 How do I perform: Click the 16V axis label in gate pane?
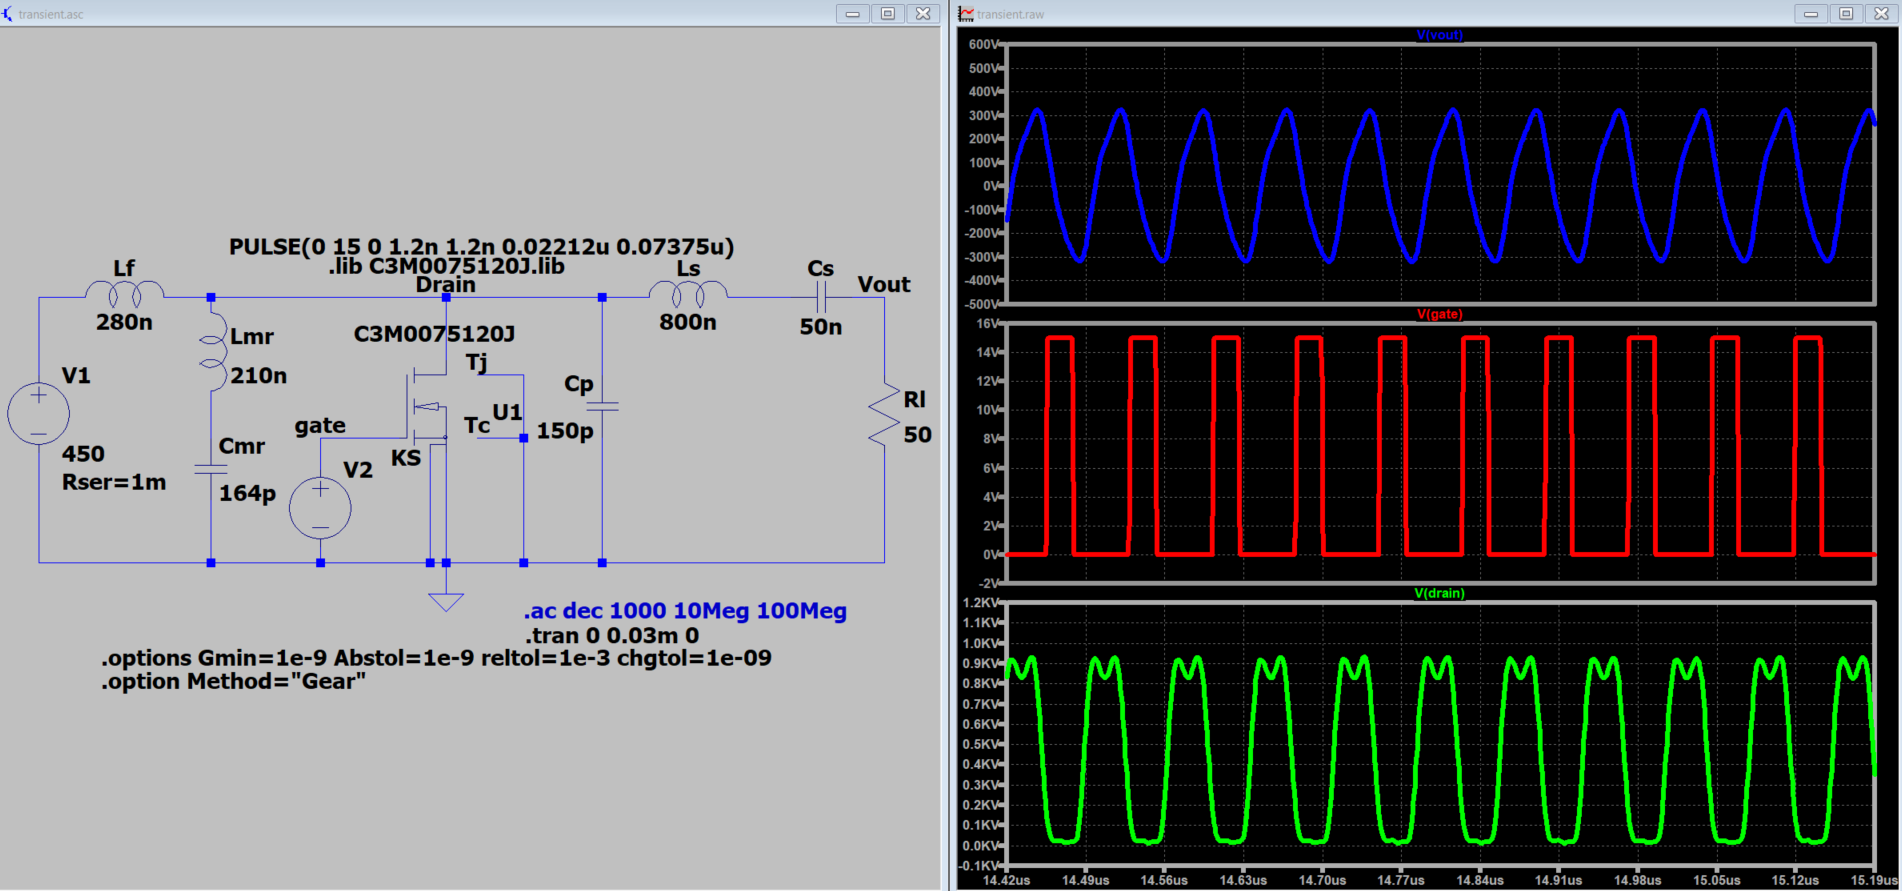click(x=987, y=324)
